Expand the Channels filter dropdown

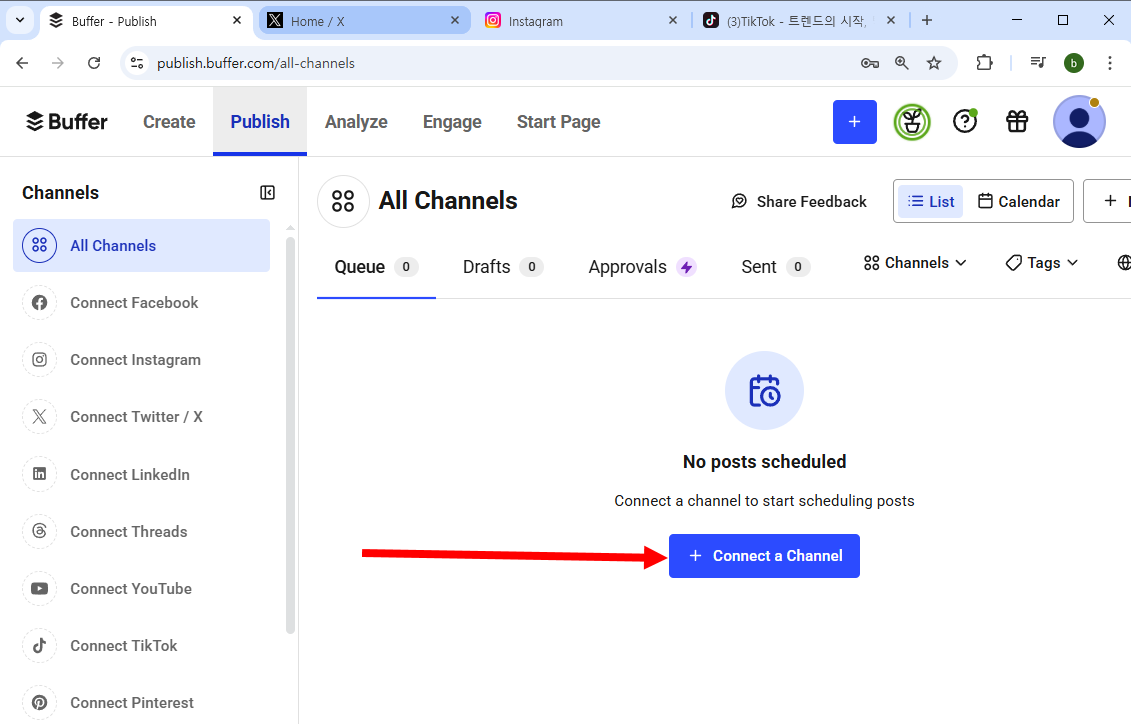pyautogui.click(x=915, y=262)
